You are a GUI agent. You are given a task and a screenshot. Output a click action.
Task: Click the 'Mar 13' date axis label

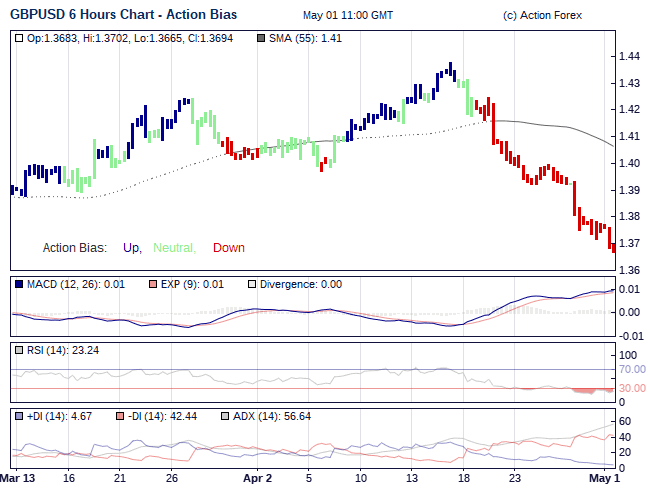(21, 478)
